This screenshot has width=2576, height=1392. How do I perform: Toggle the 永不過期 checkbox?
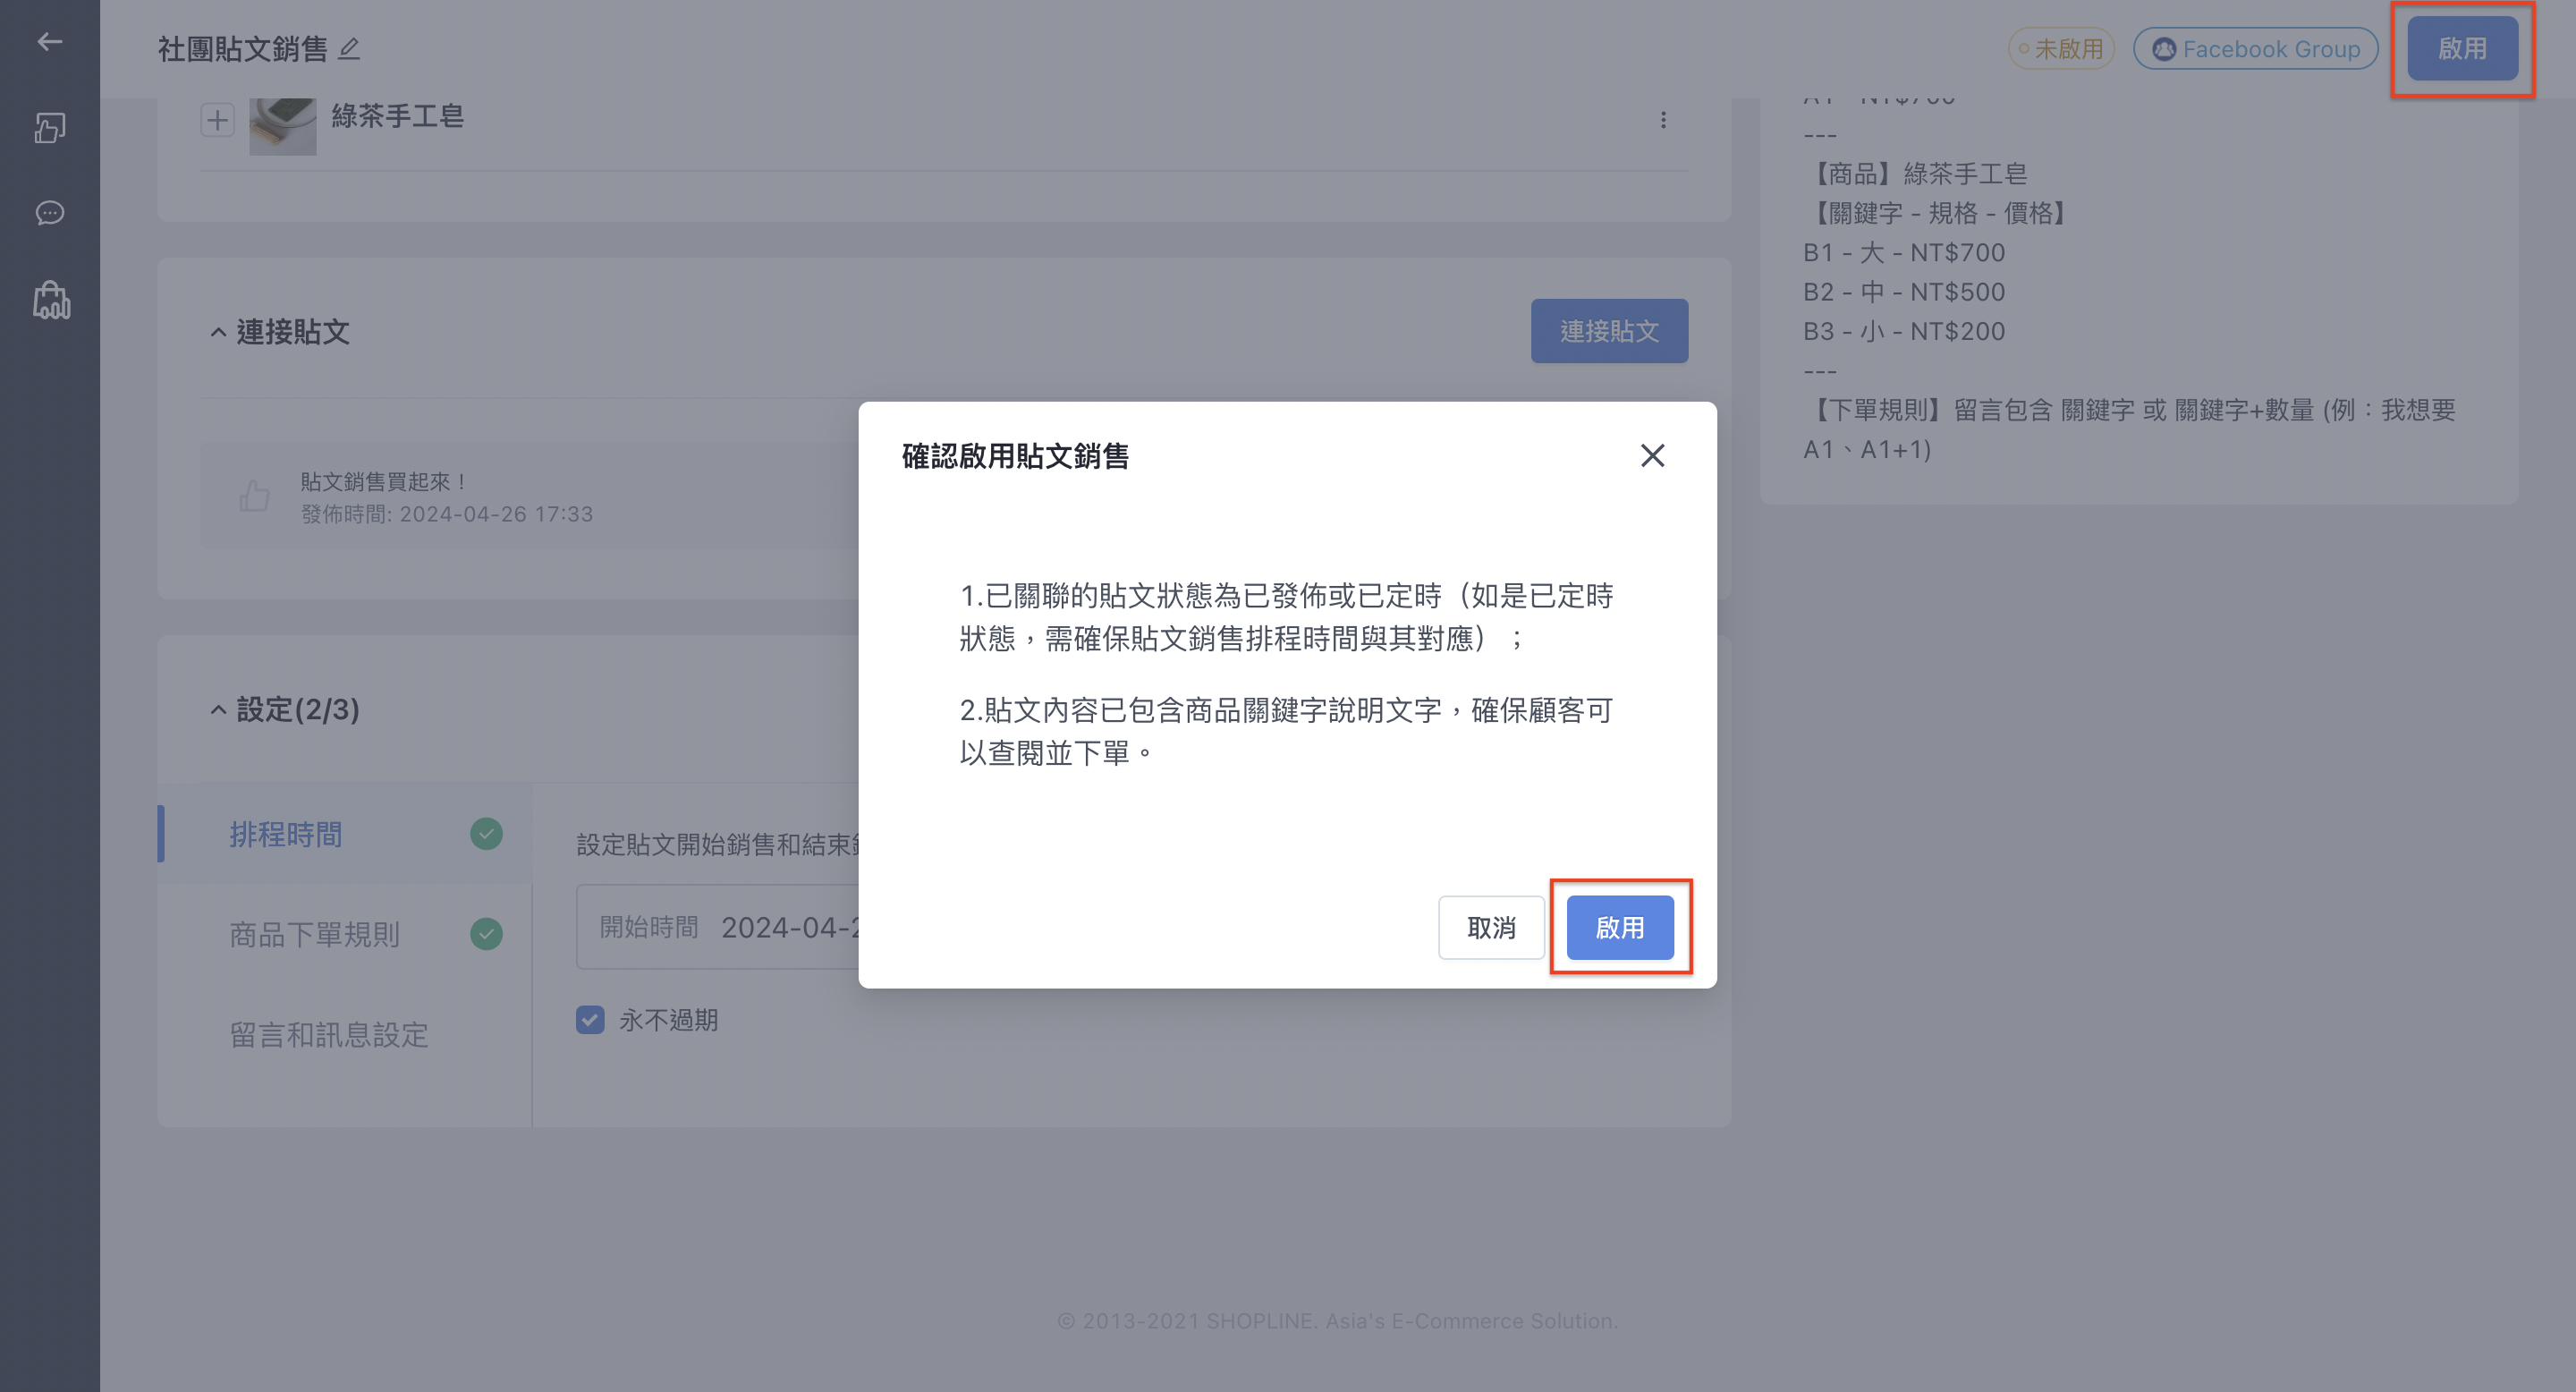[x=590, y=1019]
